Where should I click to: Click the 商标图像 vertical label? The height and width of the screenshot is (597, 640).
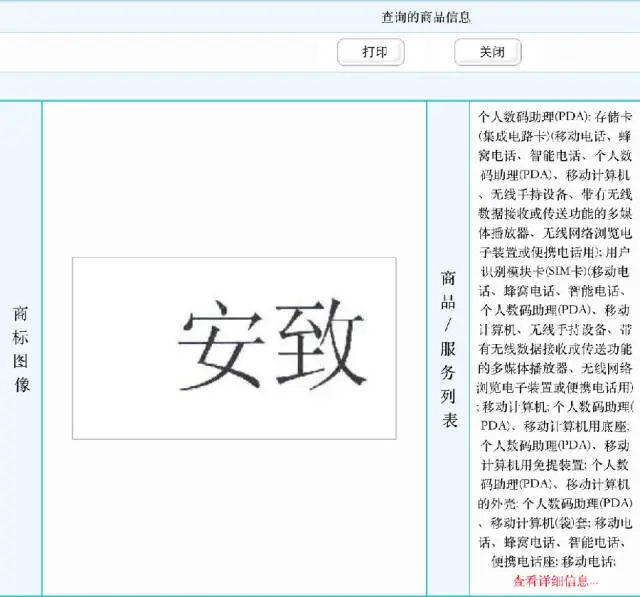tap(21, 349)
